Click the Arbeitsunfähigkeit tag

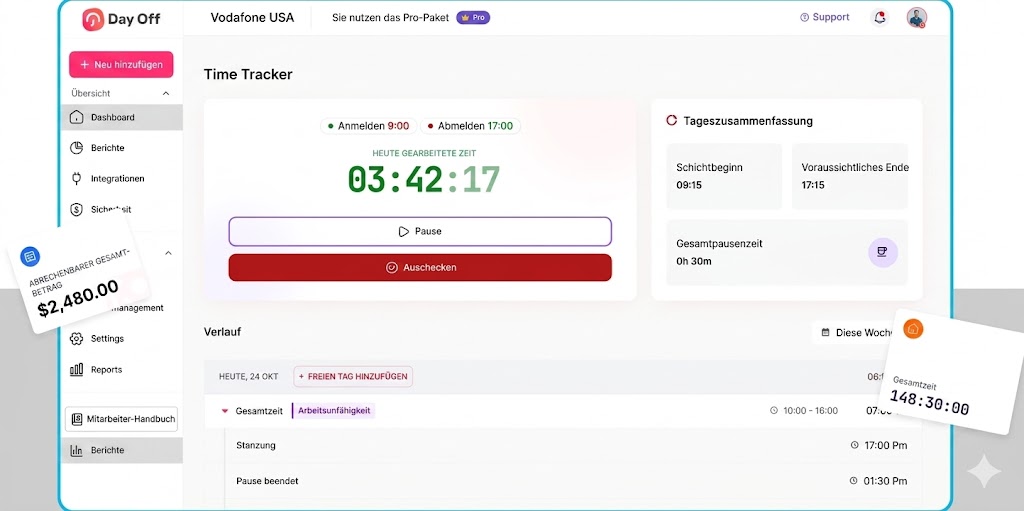coord(334,410)
